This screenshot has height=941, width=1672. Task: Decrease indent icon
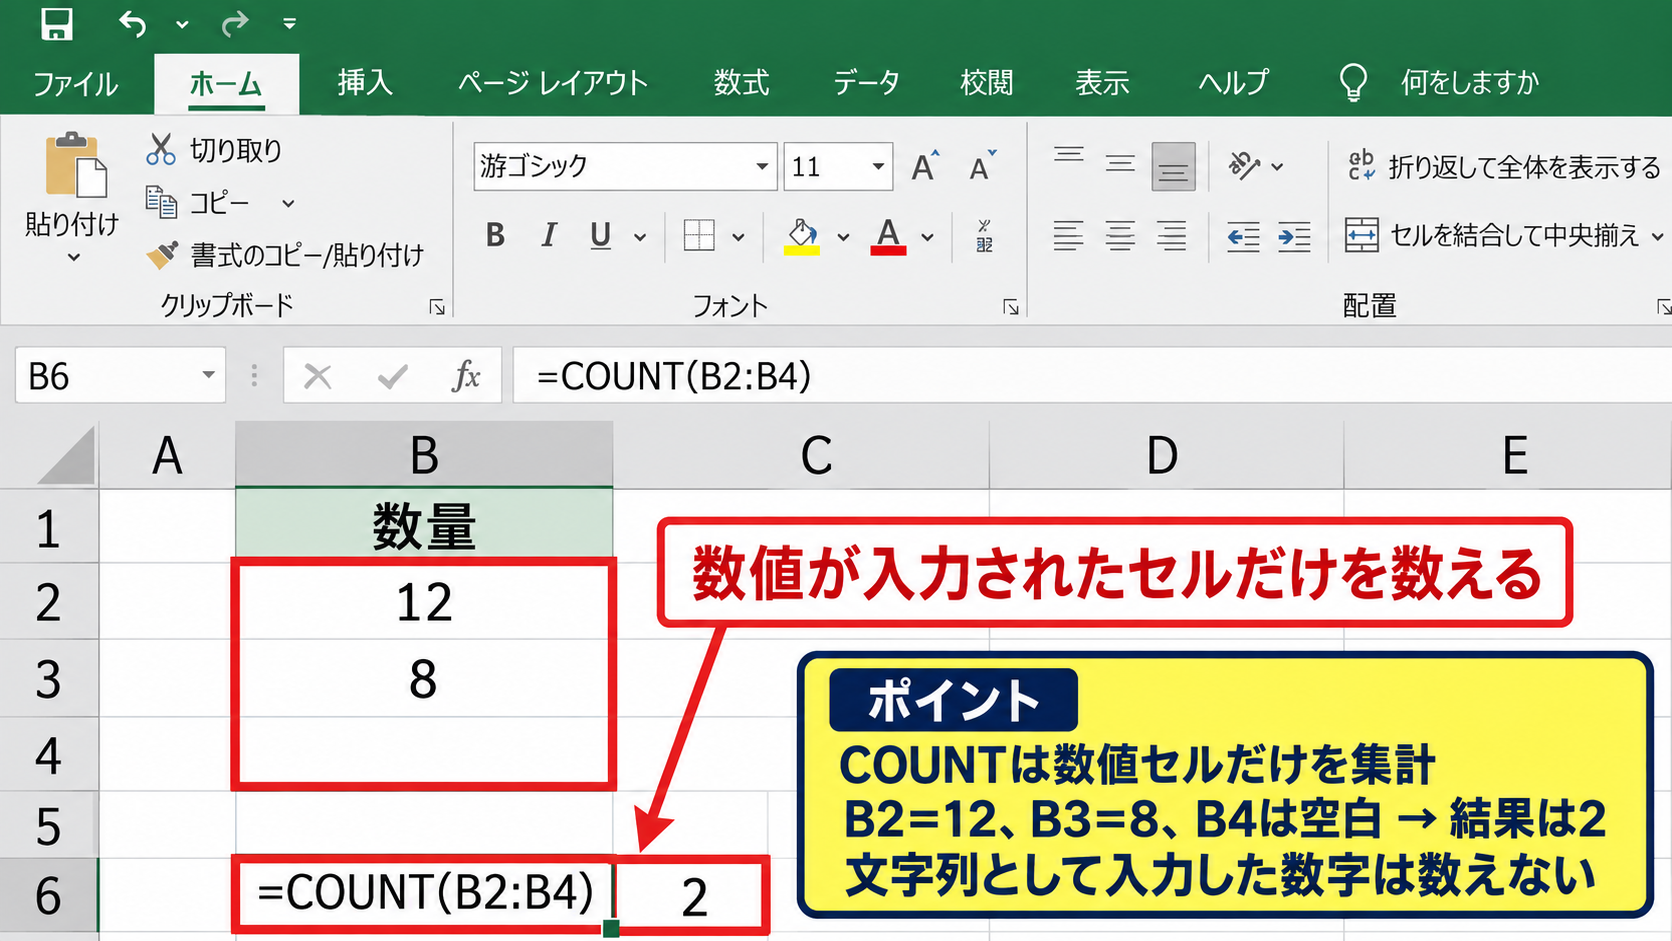1243,236
